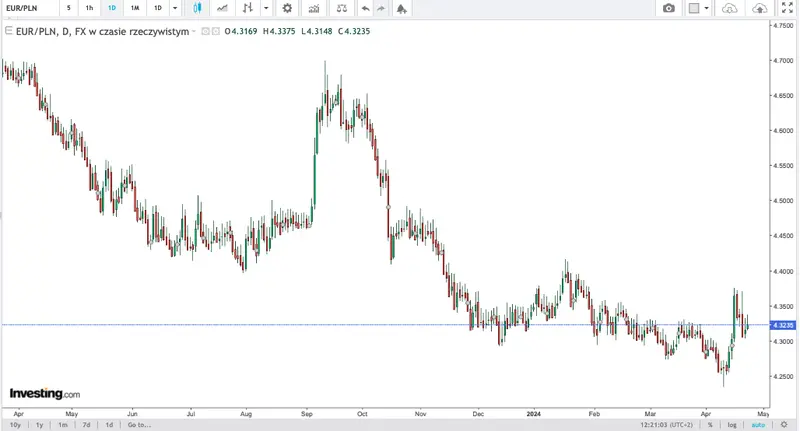Set the range to 10y
The width and height of the screenshot is (800, 431).
click(x=15, y=424)
